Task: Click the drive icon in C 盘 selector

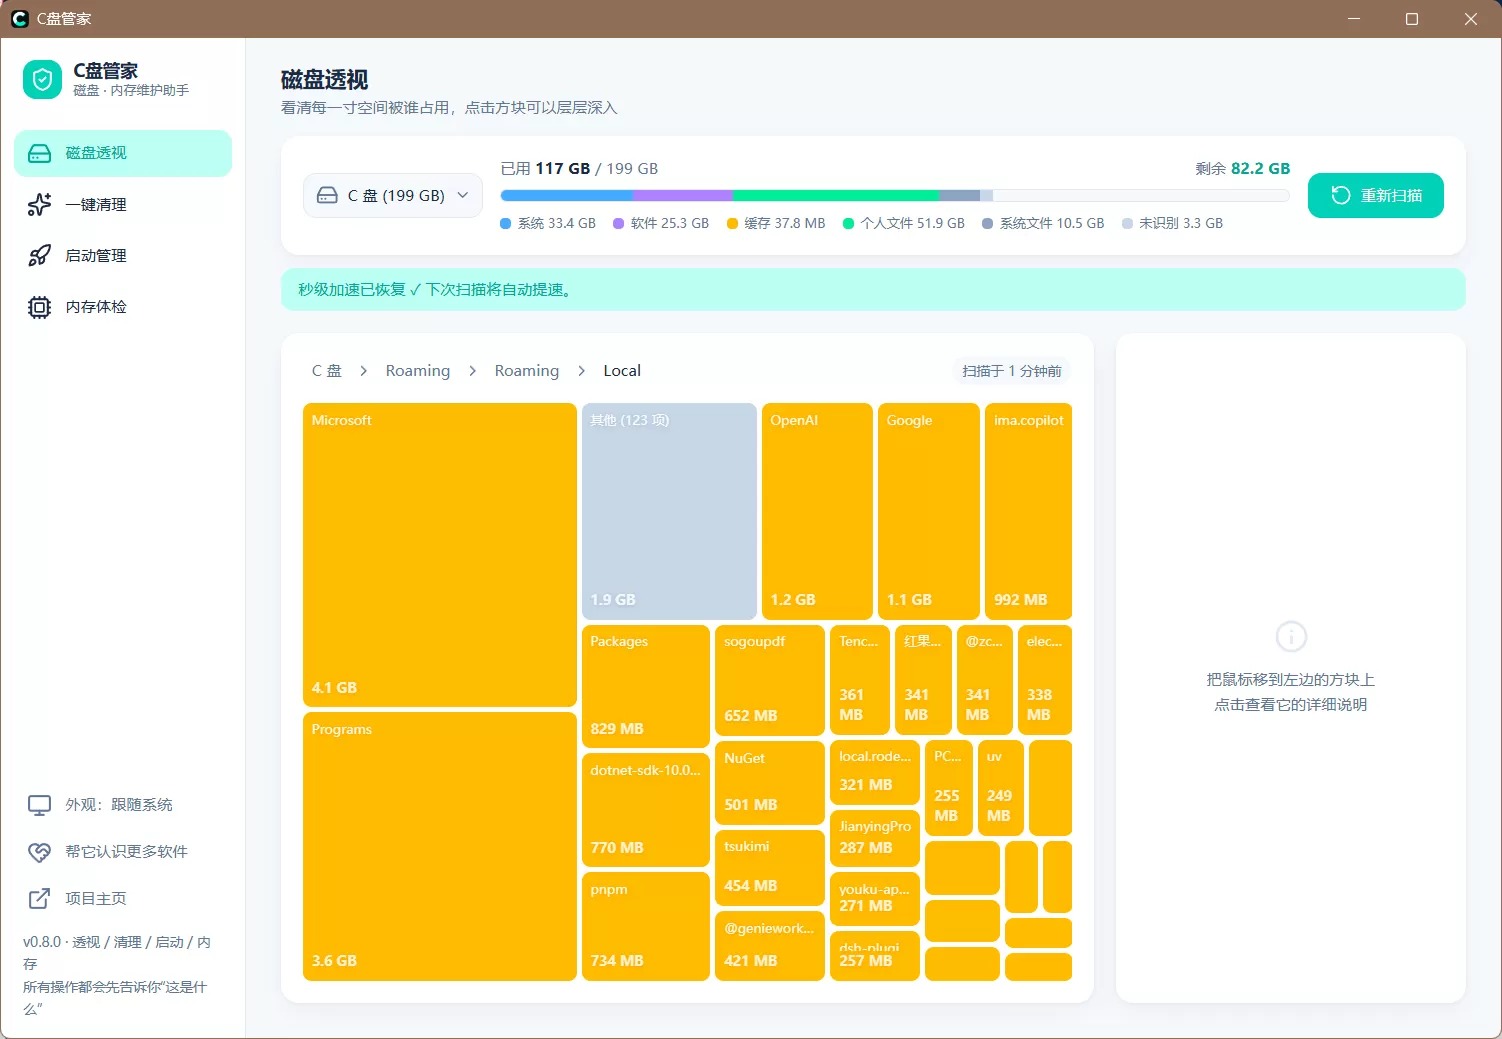Action: (x=327, y=195)
